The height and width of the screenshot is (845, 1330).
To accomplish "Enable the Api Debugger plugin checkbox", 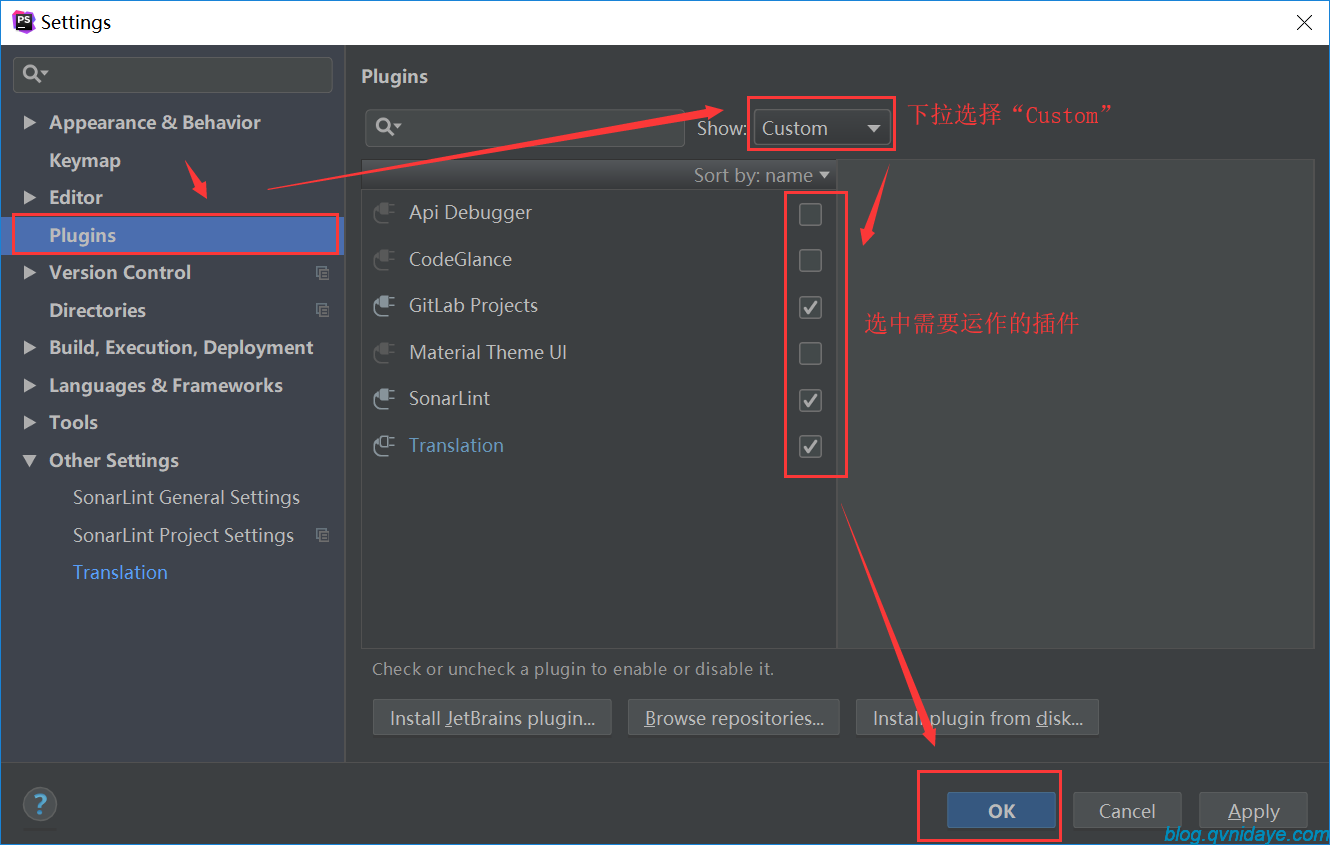I will click(811, 214).
